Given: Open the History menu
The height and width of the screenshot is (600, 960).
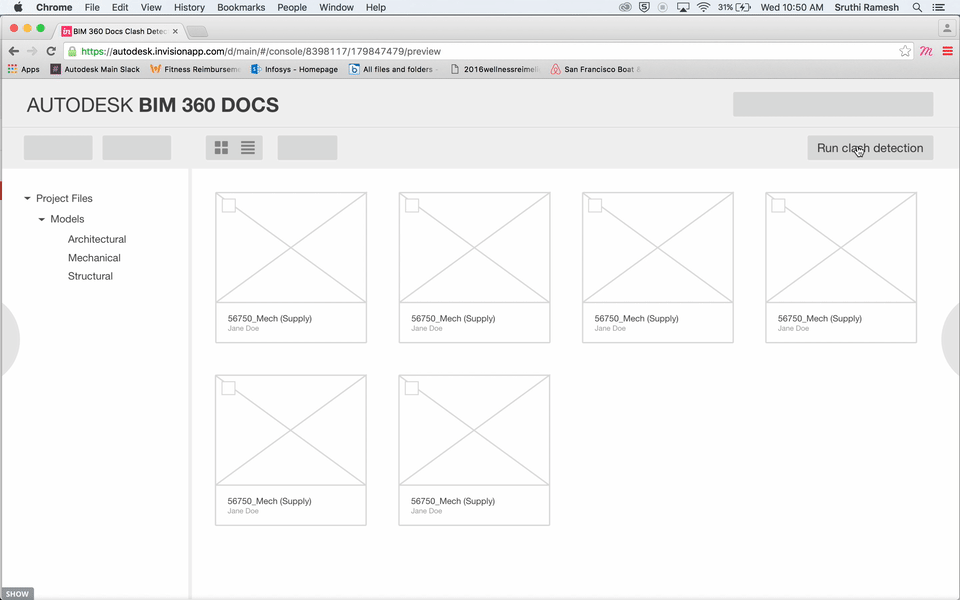Looking at the screenshot, I should tap(189, 7).
